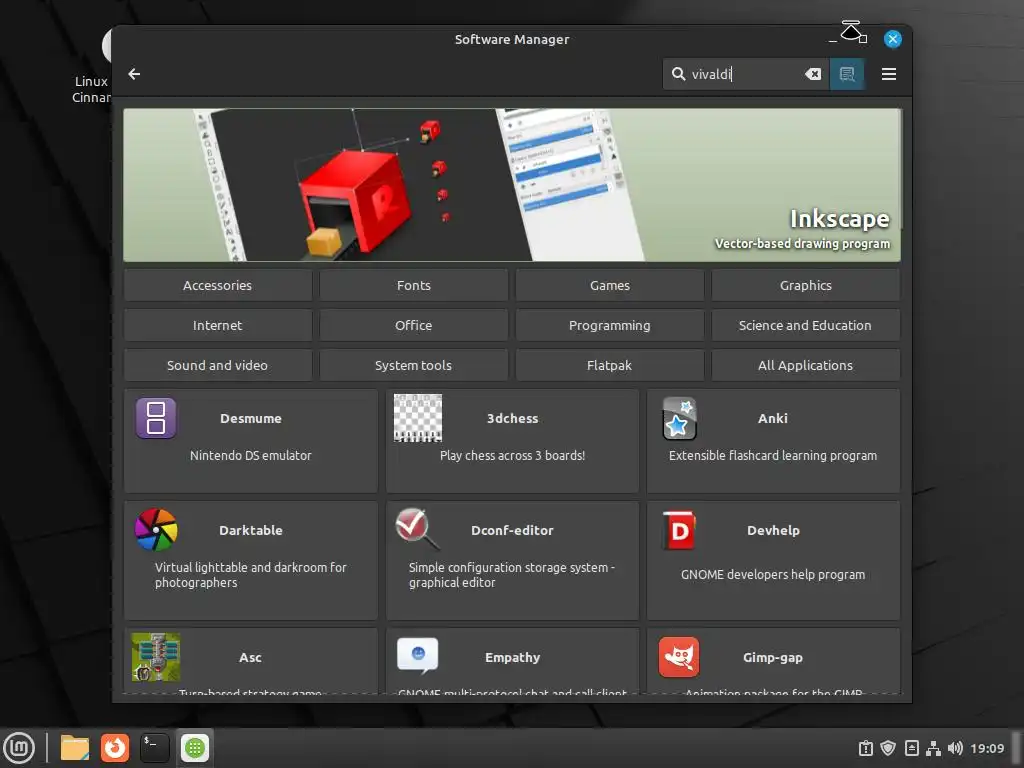Open the volume tray icon
Image resolution: width=1024 pixels, height=768 pixels.
[x=955, y=748]
